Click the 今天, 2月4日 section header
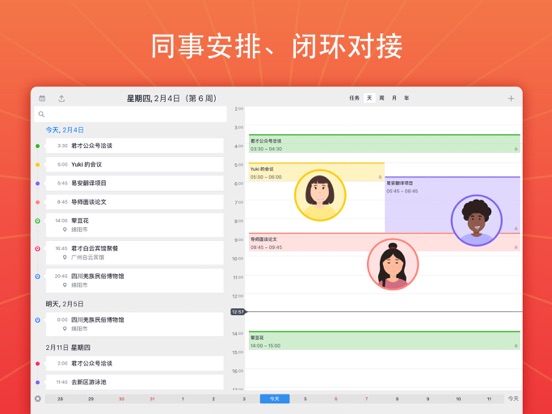This screenshot has height=414, width=552. point(65,130)
